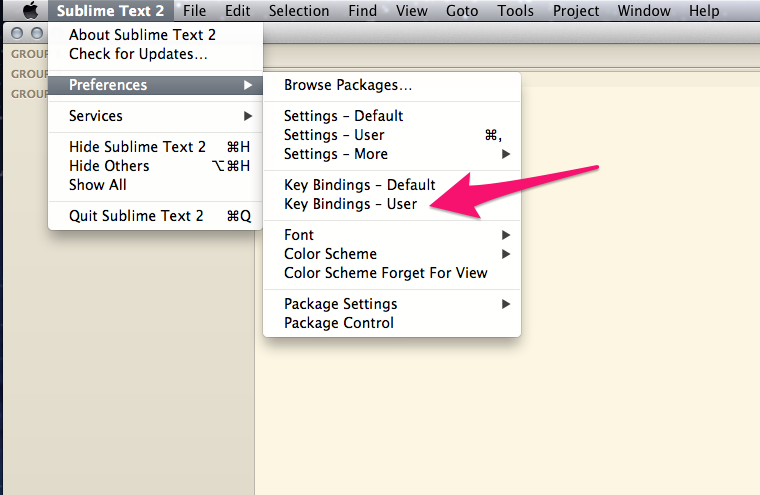Expand the Package Settings submenu
This screenshot has width=760, height=495.
pyautogui.click(x=340, y=304)
